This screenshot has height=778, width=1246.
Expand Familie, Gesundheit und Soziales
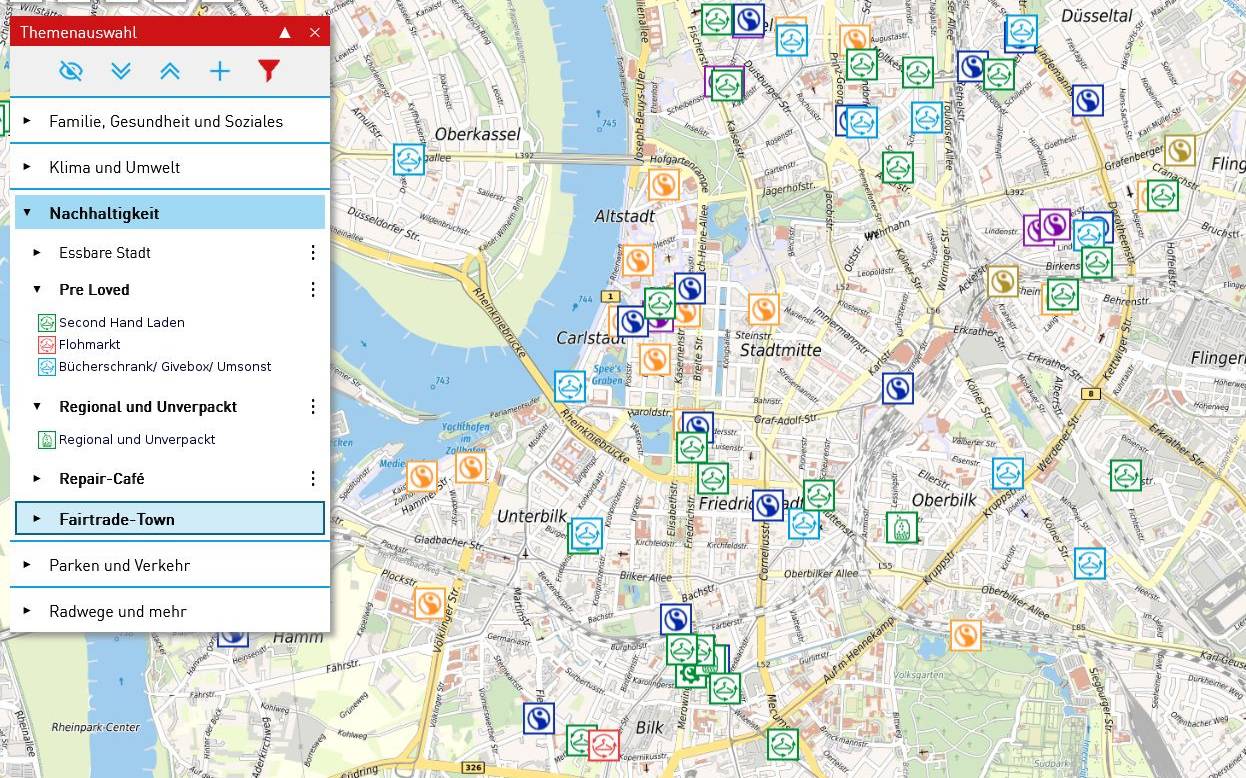click(x=165, y=121)
